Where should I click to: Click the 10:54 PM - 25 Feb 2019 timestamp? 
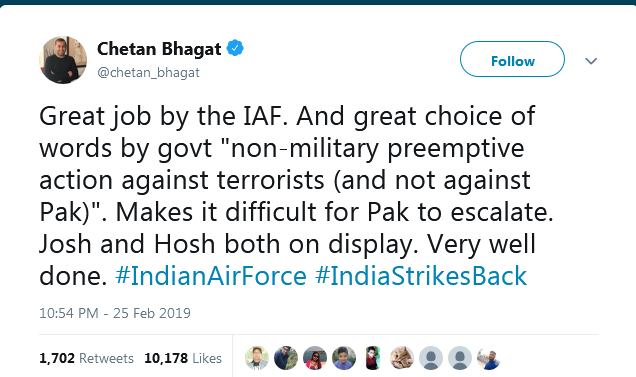click(115, 313)
